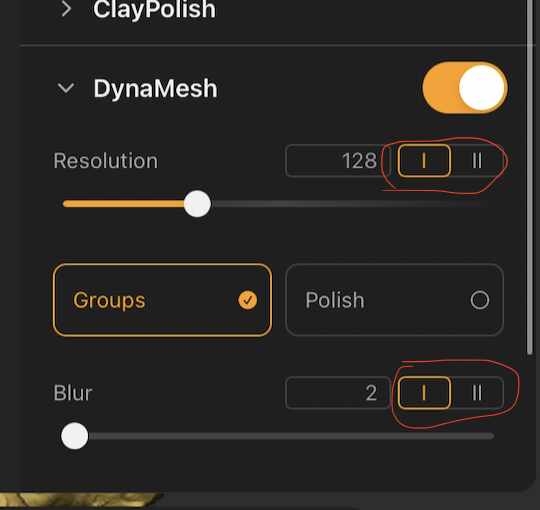This screenshot has height=510, width=540.
Task: Click the Resolution slider handle
Action: point(197,204)
